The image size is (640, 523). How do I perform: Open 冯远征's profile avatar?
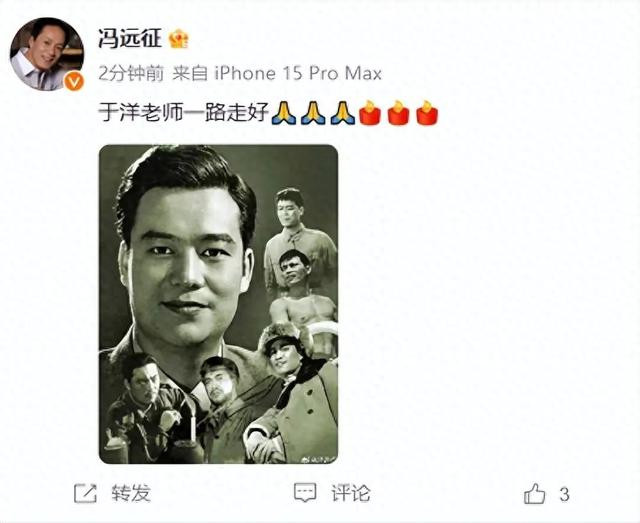[47, 53]
